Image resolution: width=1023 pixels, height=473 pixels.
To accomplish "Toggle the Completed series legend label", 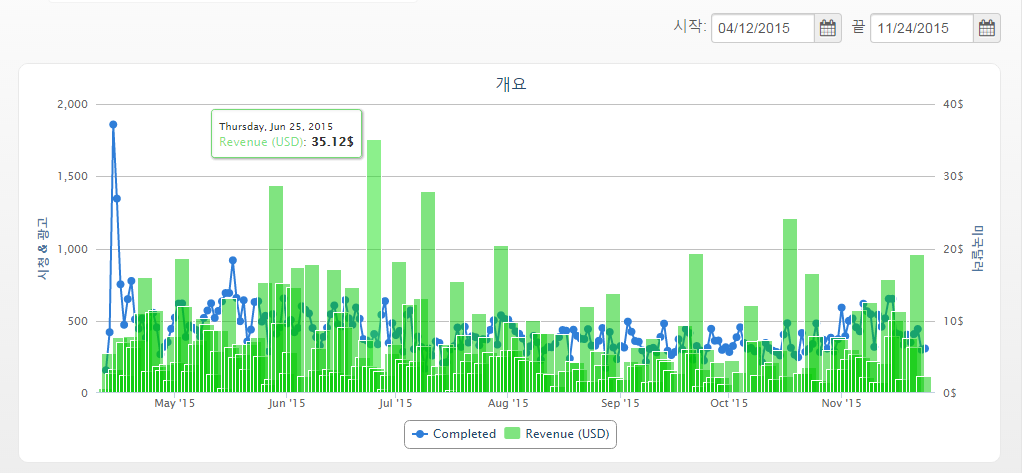I will coord(463,434).
